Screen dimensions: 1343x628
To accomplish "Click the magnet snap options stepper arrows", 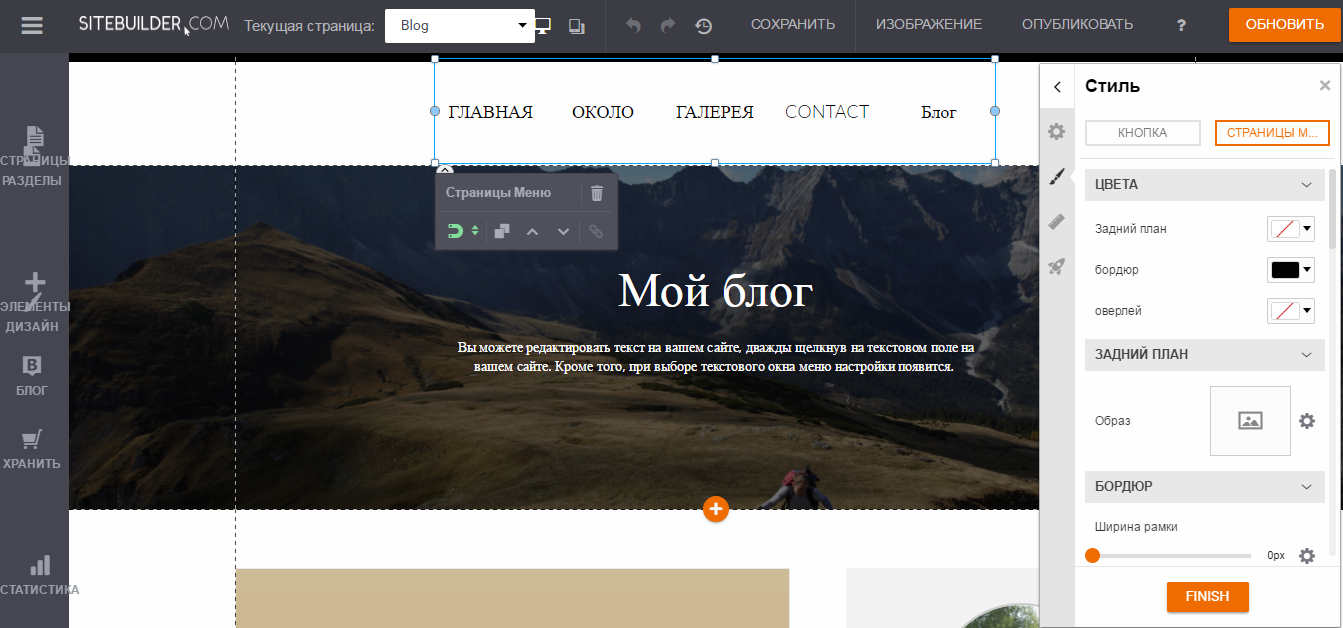I will click(475, 231).
